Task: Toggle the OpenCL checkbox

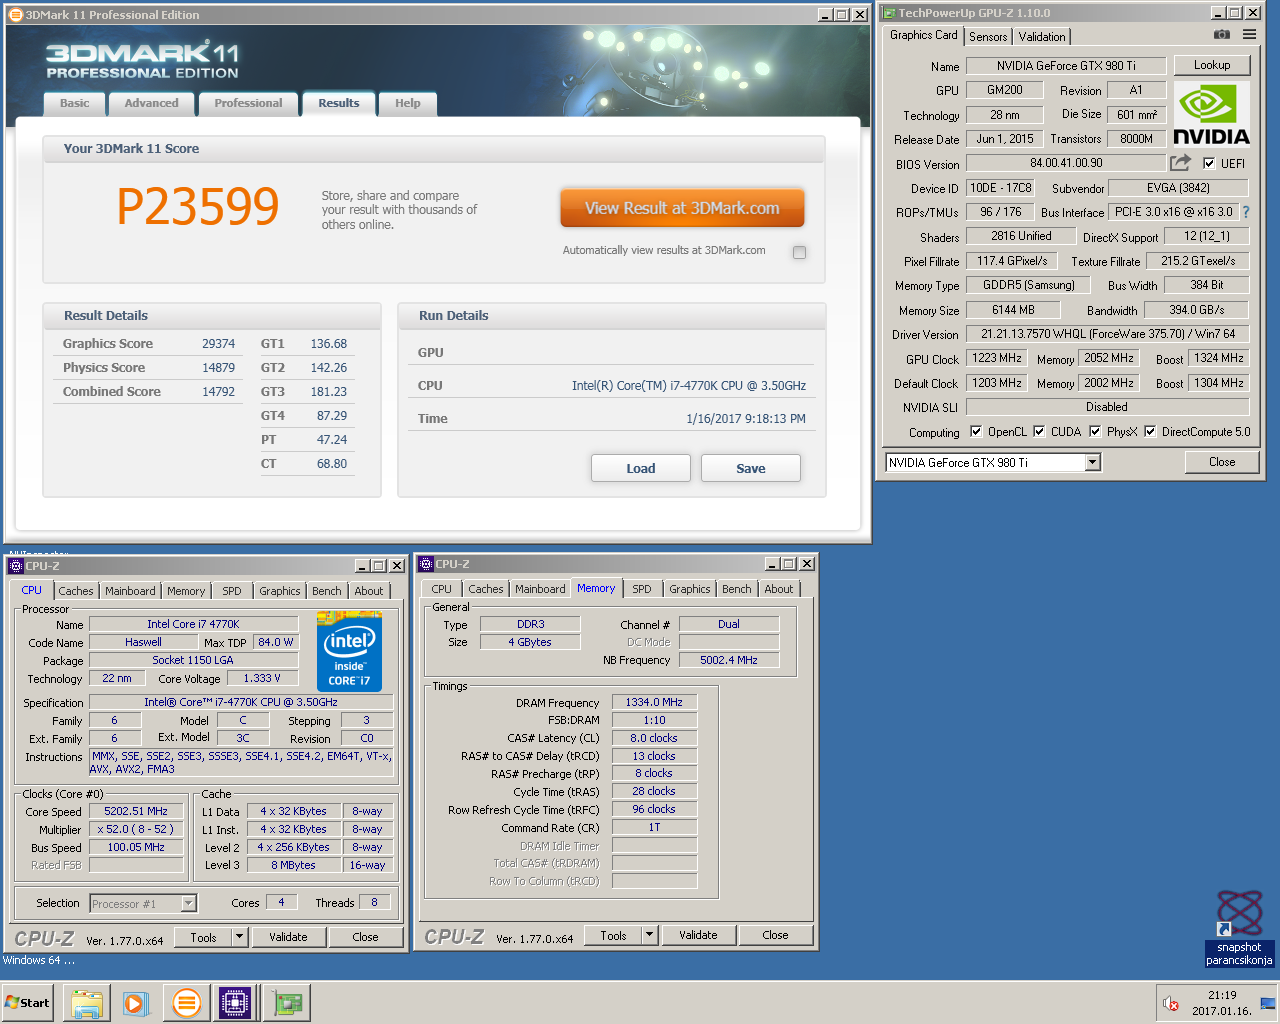Action: point(976,431)
